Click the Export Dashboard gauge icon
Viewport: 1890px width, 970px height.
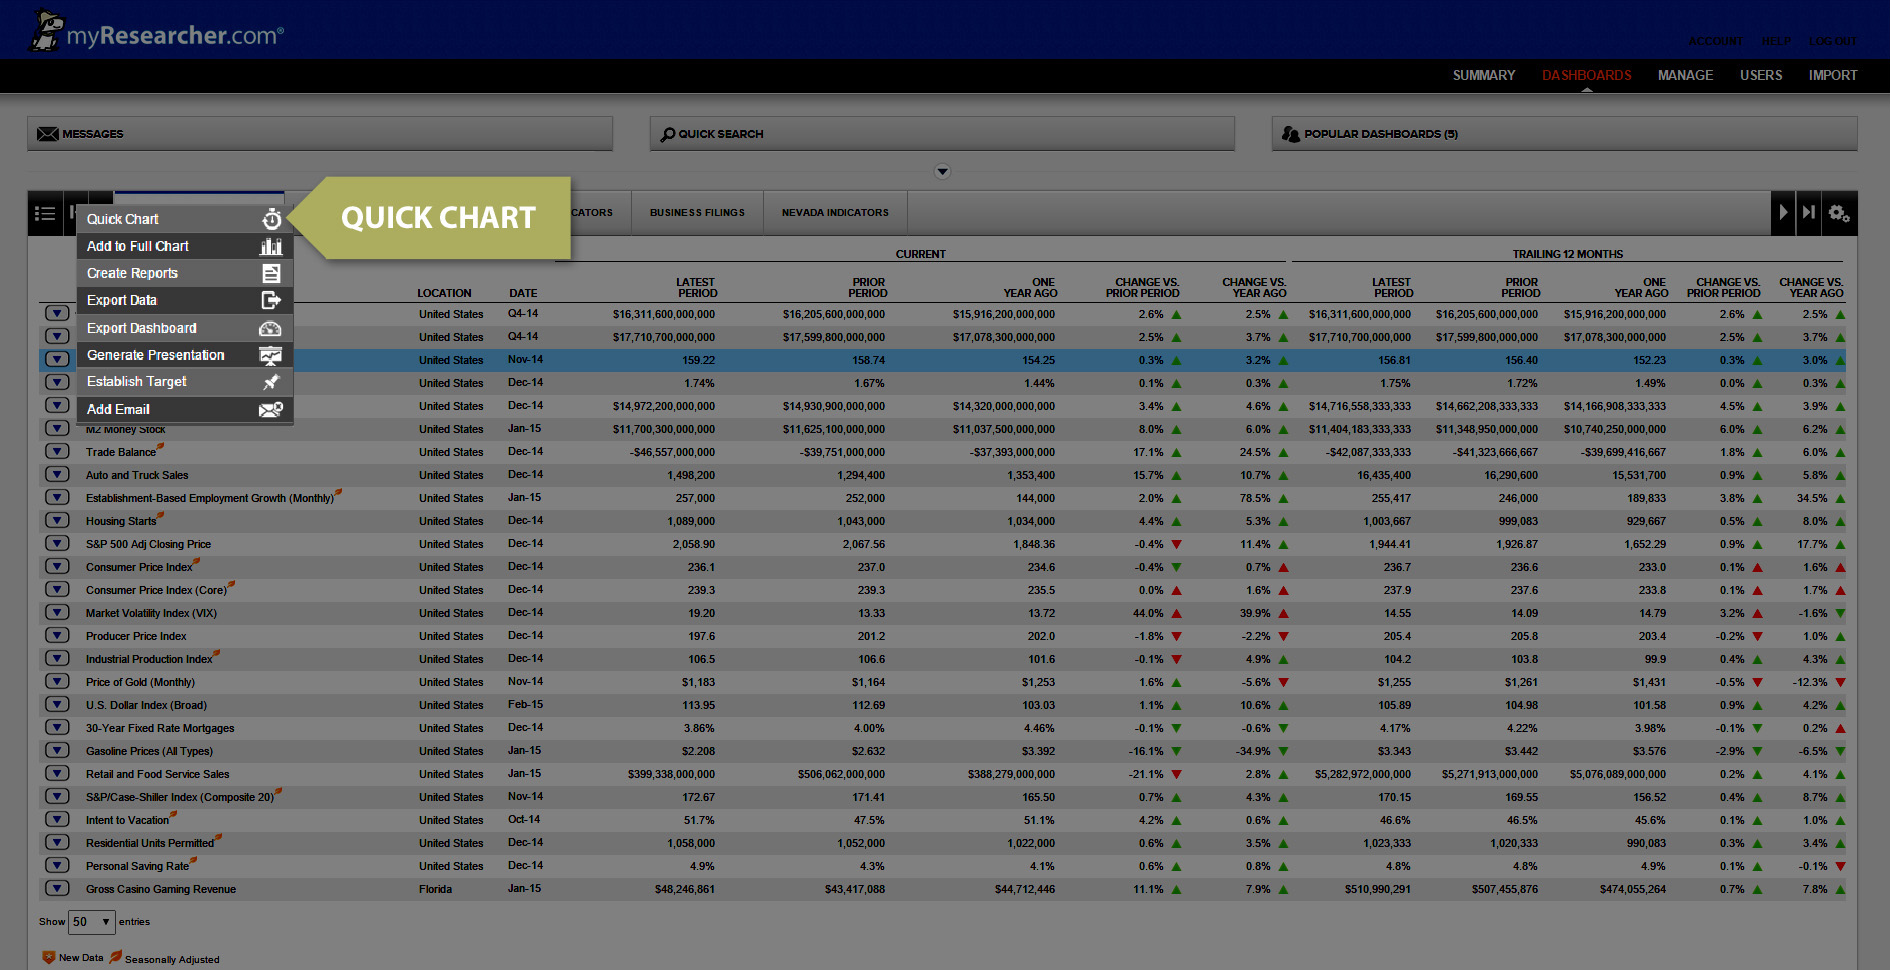click(270, 328)
